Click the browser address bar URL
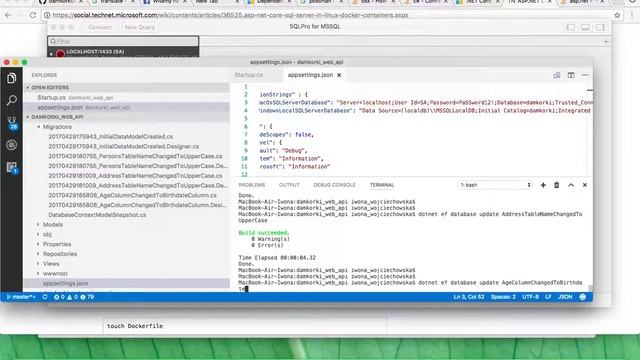Viewport: 640px width, 360px height. click(230, 15)
